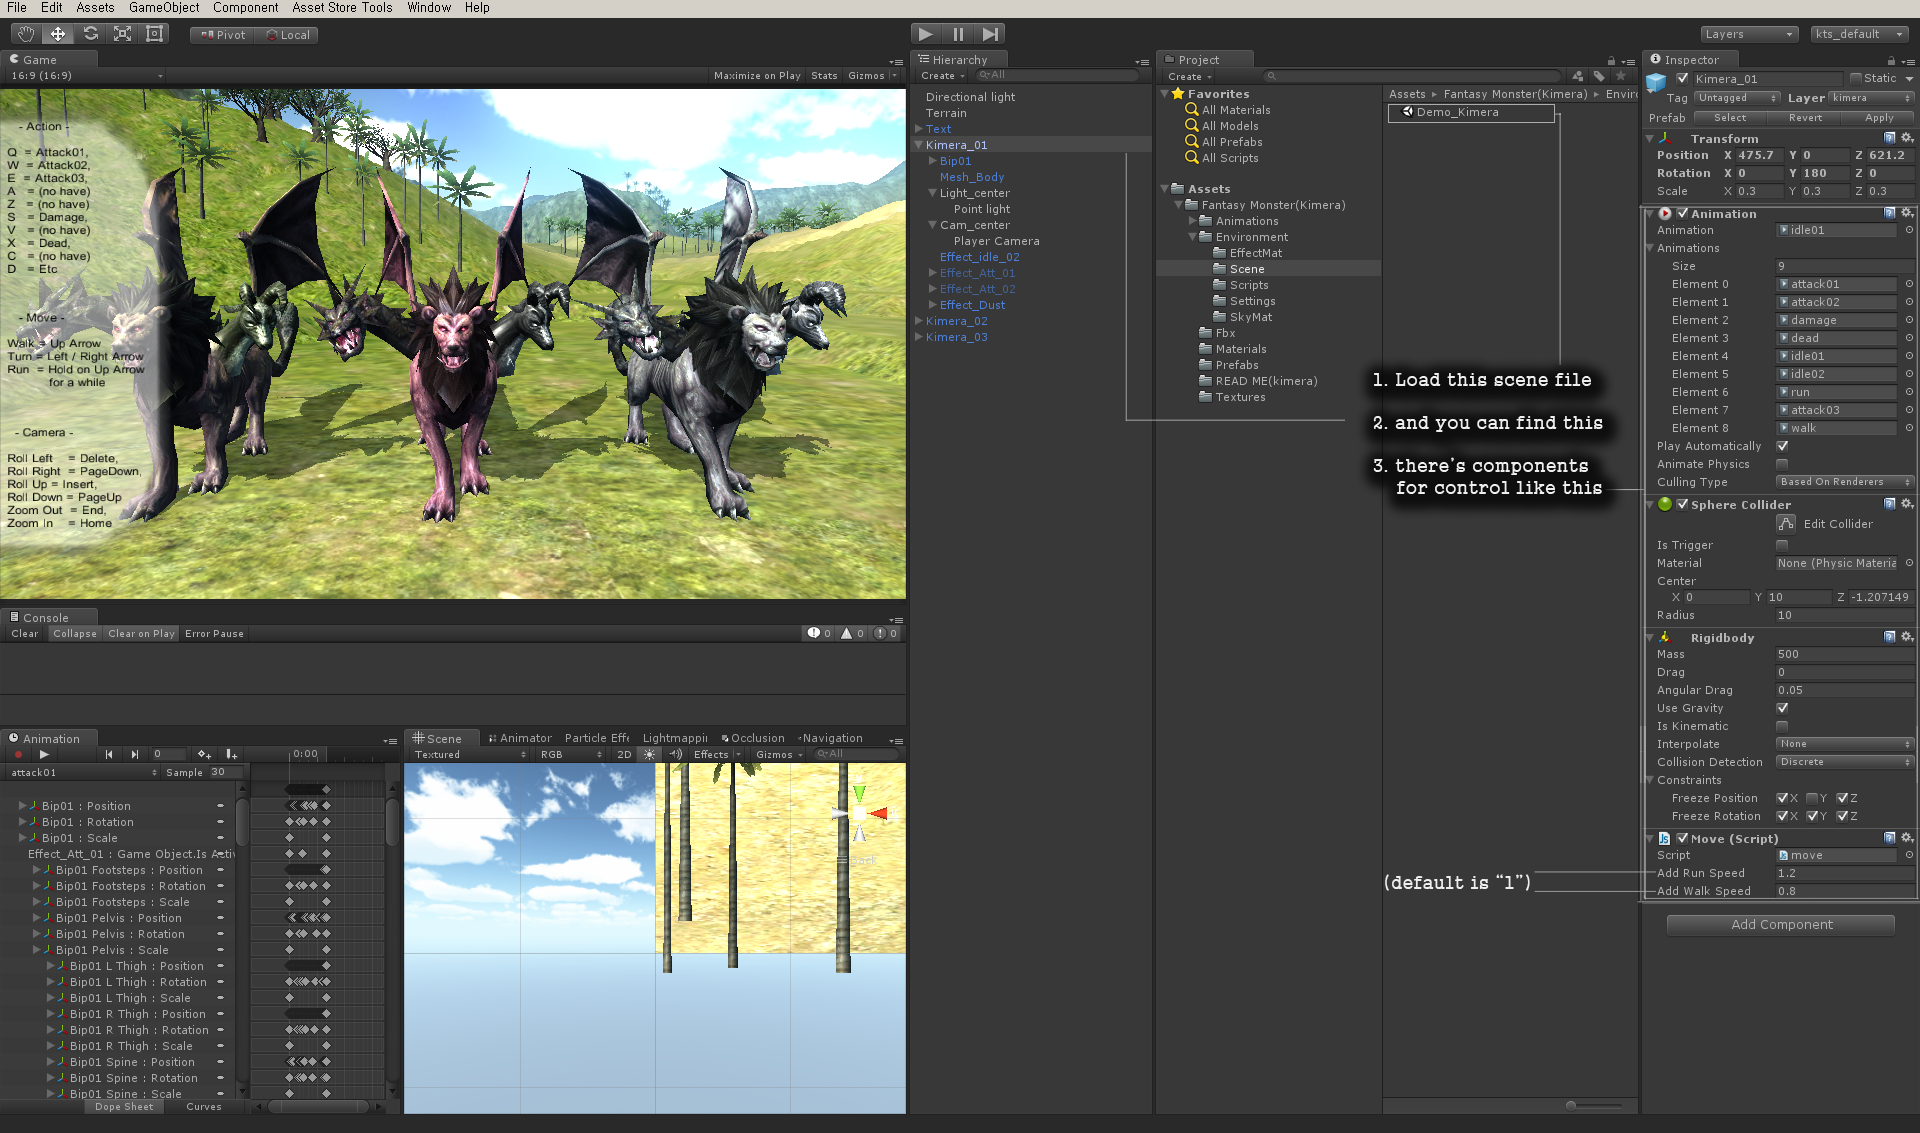Screen dimensions: 1920x1133
Task: Click Maximize on Play button
Action: click(757, 76)
